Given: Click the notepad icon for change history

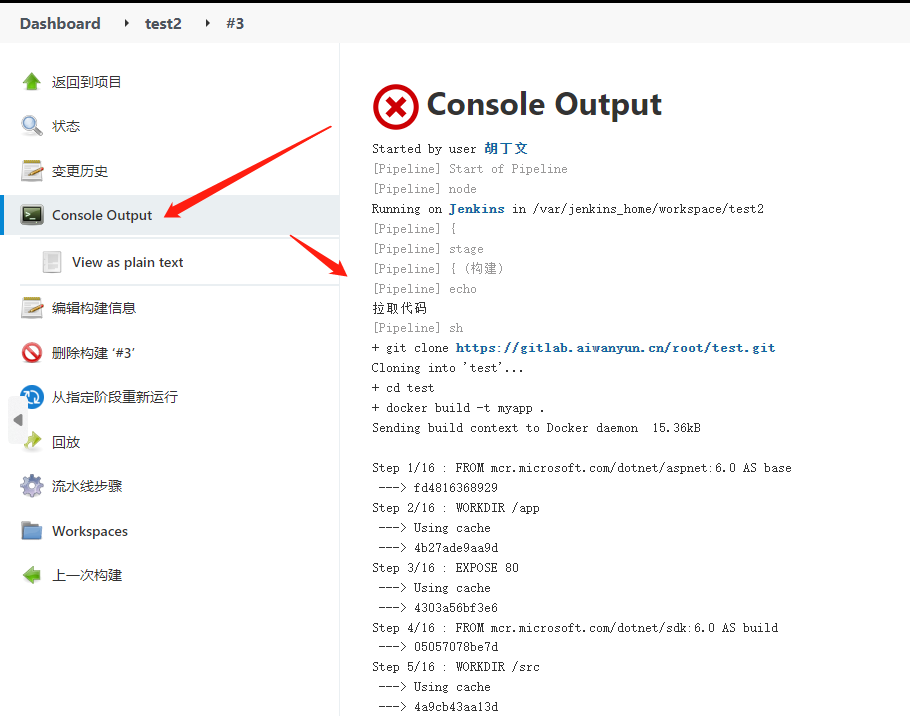Looking at the screenshot, I should 32,171.
